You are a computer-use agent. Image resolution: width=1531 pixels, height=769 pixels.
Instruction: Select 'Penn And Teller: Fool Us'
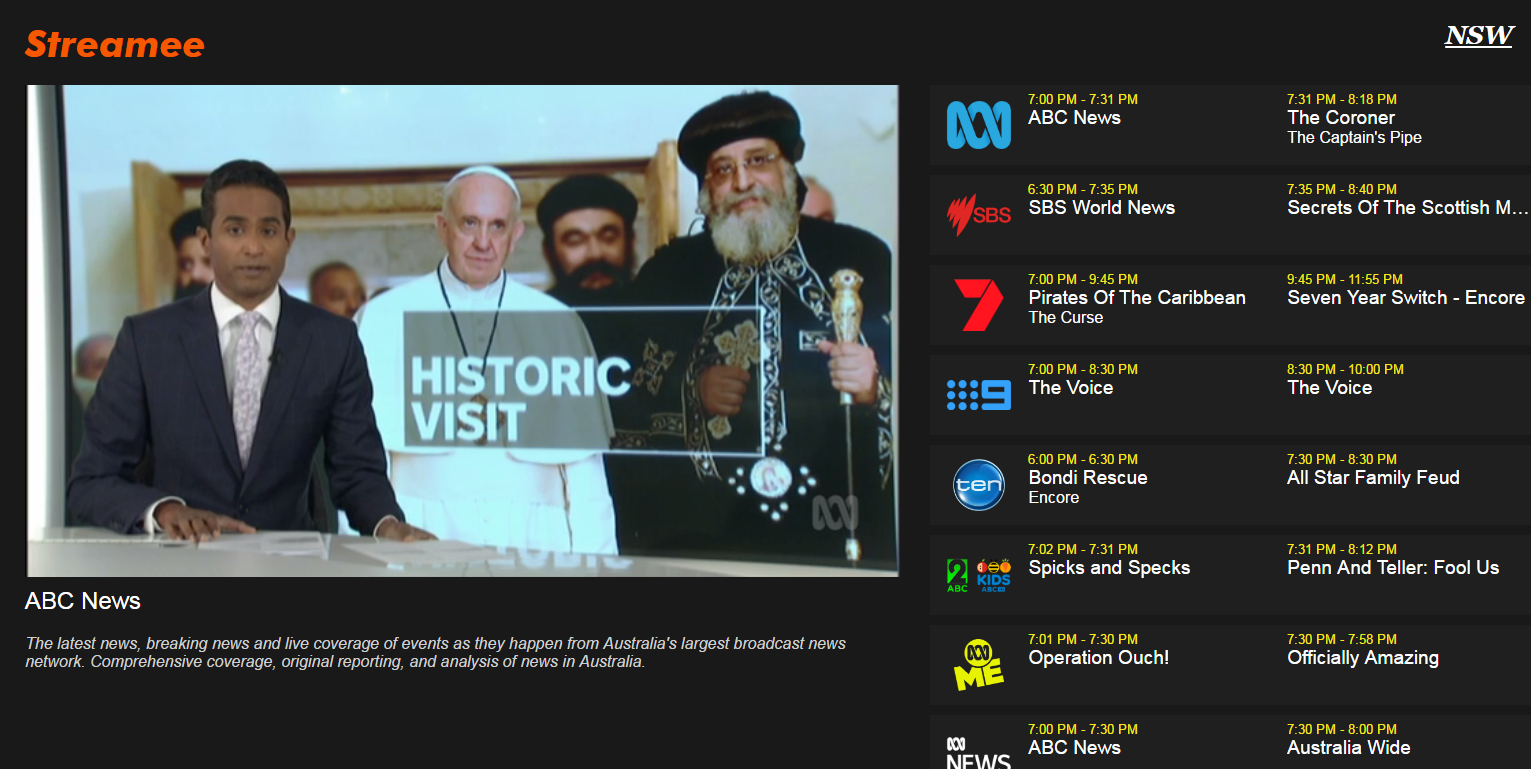coord(1393,568)
